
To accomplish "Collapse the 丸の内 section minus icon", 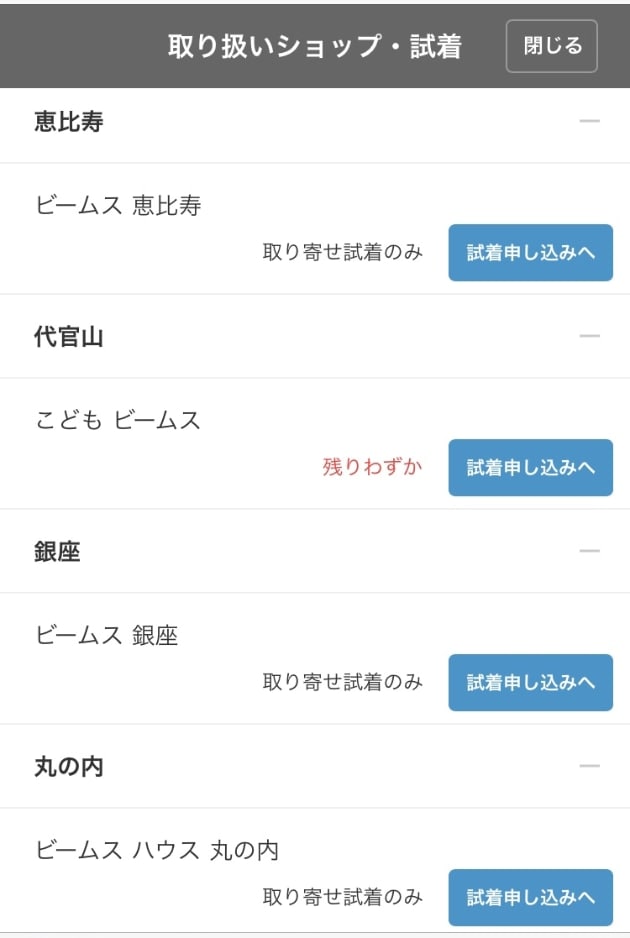I will point(589,766).
